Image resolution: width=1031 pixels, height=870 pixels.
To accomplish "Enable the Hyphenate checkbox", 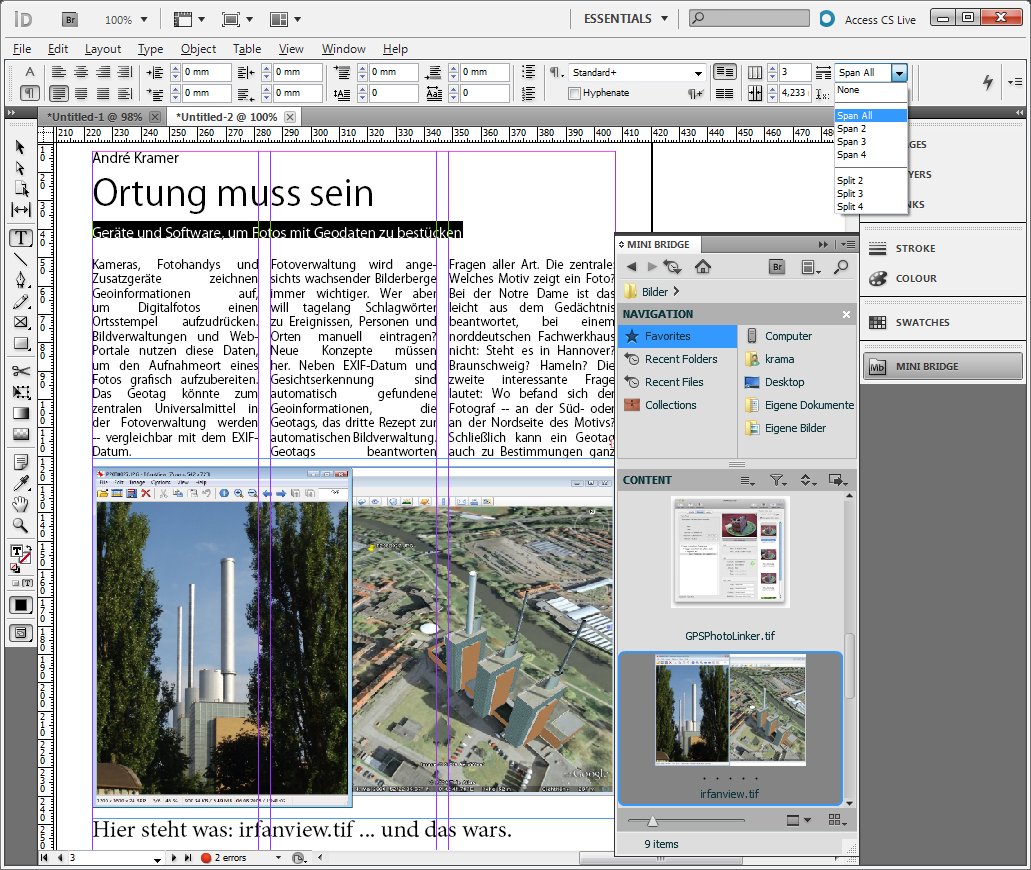I will click(x=574, y=93).
